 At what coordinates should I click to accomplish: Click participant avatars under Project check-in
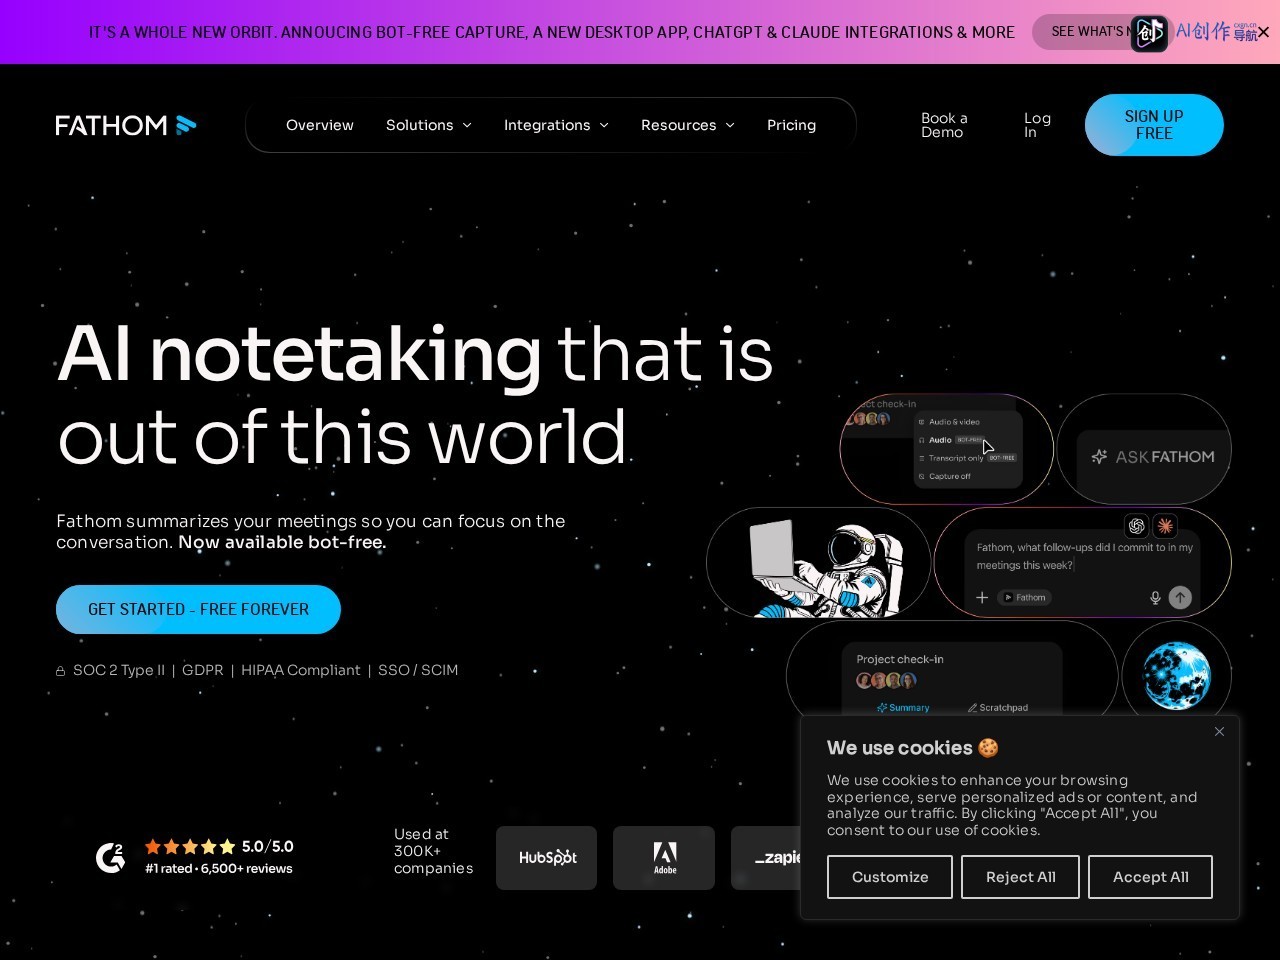pos(886,681)
